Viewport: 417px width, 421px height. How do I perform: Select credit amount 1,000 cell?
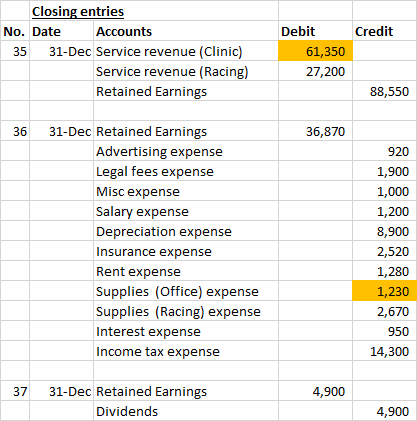tap(384, 191)
